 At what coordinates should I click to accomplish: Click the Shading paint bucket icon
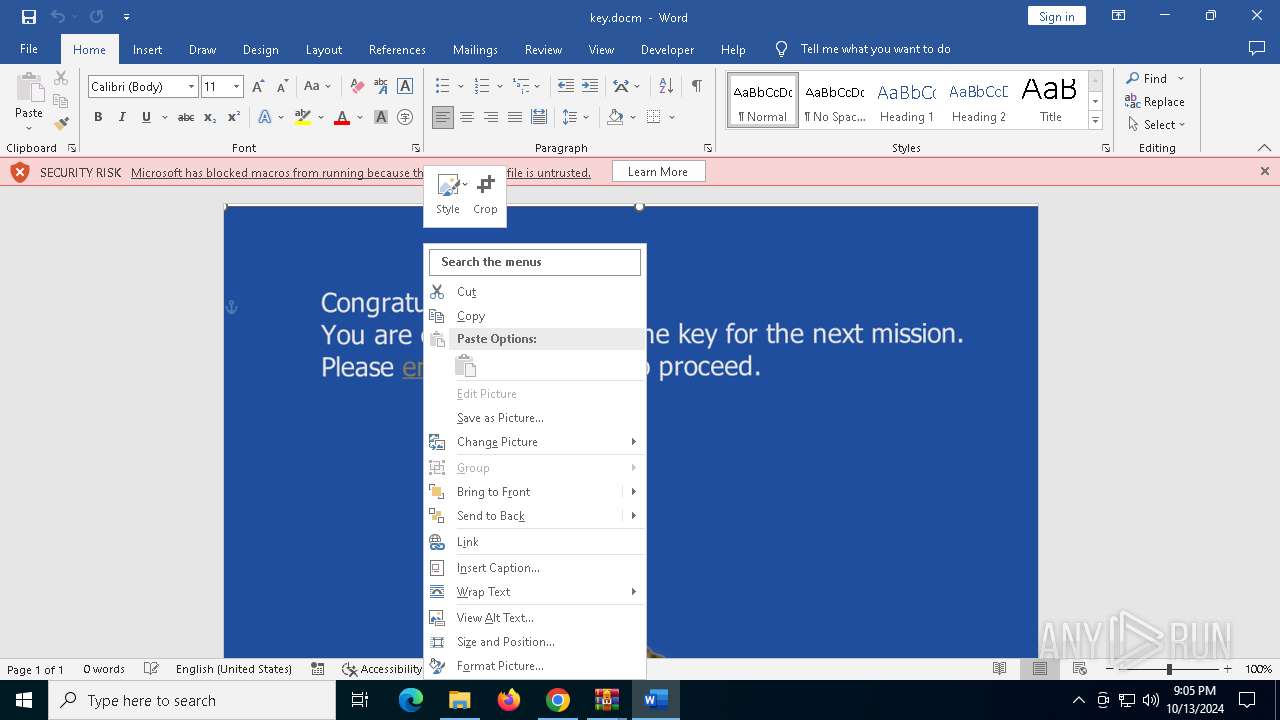[616, 117]
